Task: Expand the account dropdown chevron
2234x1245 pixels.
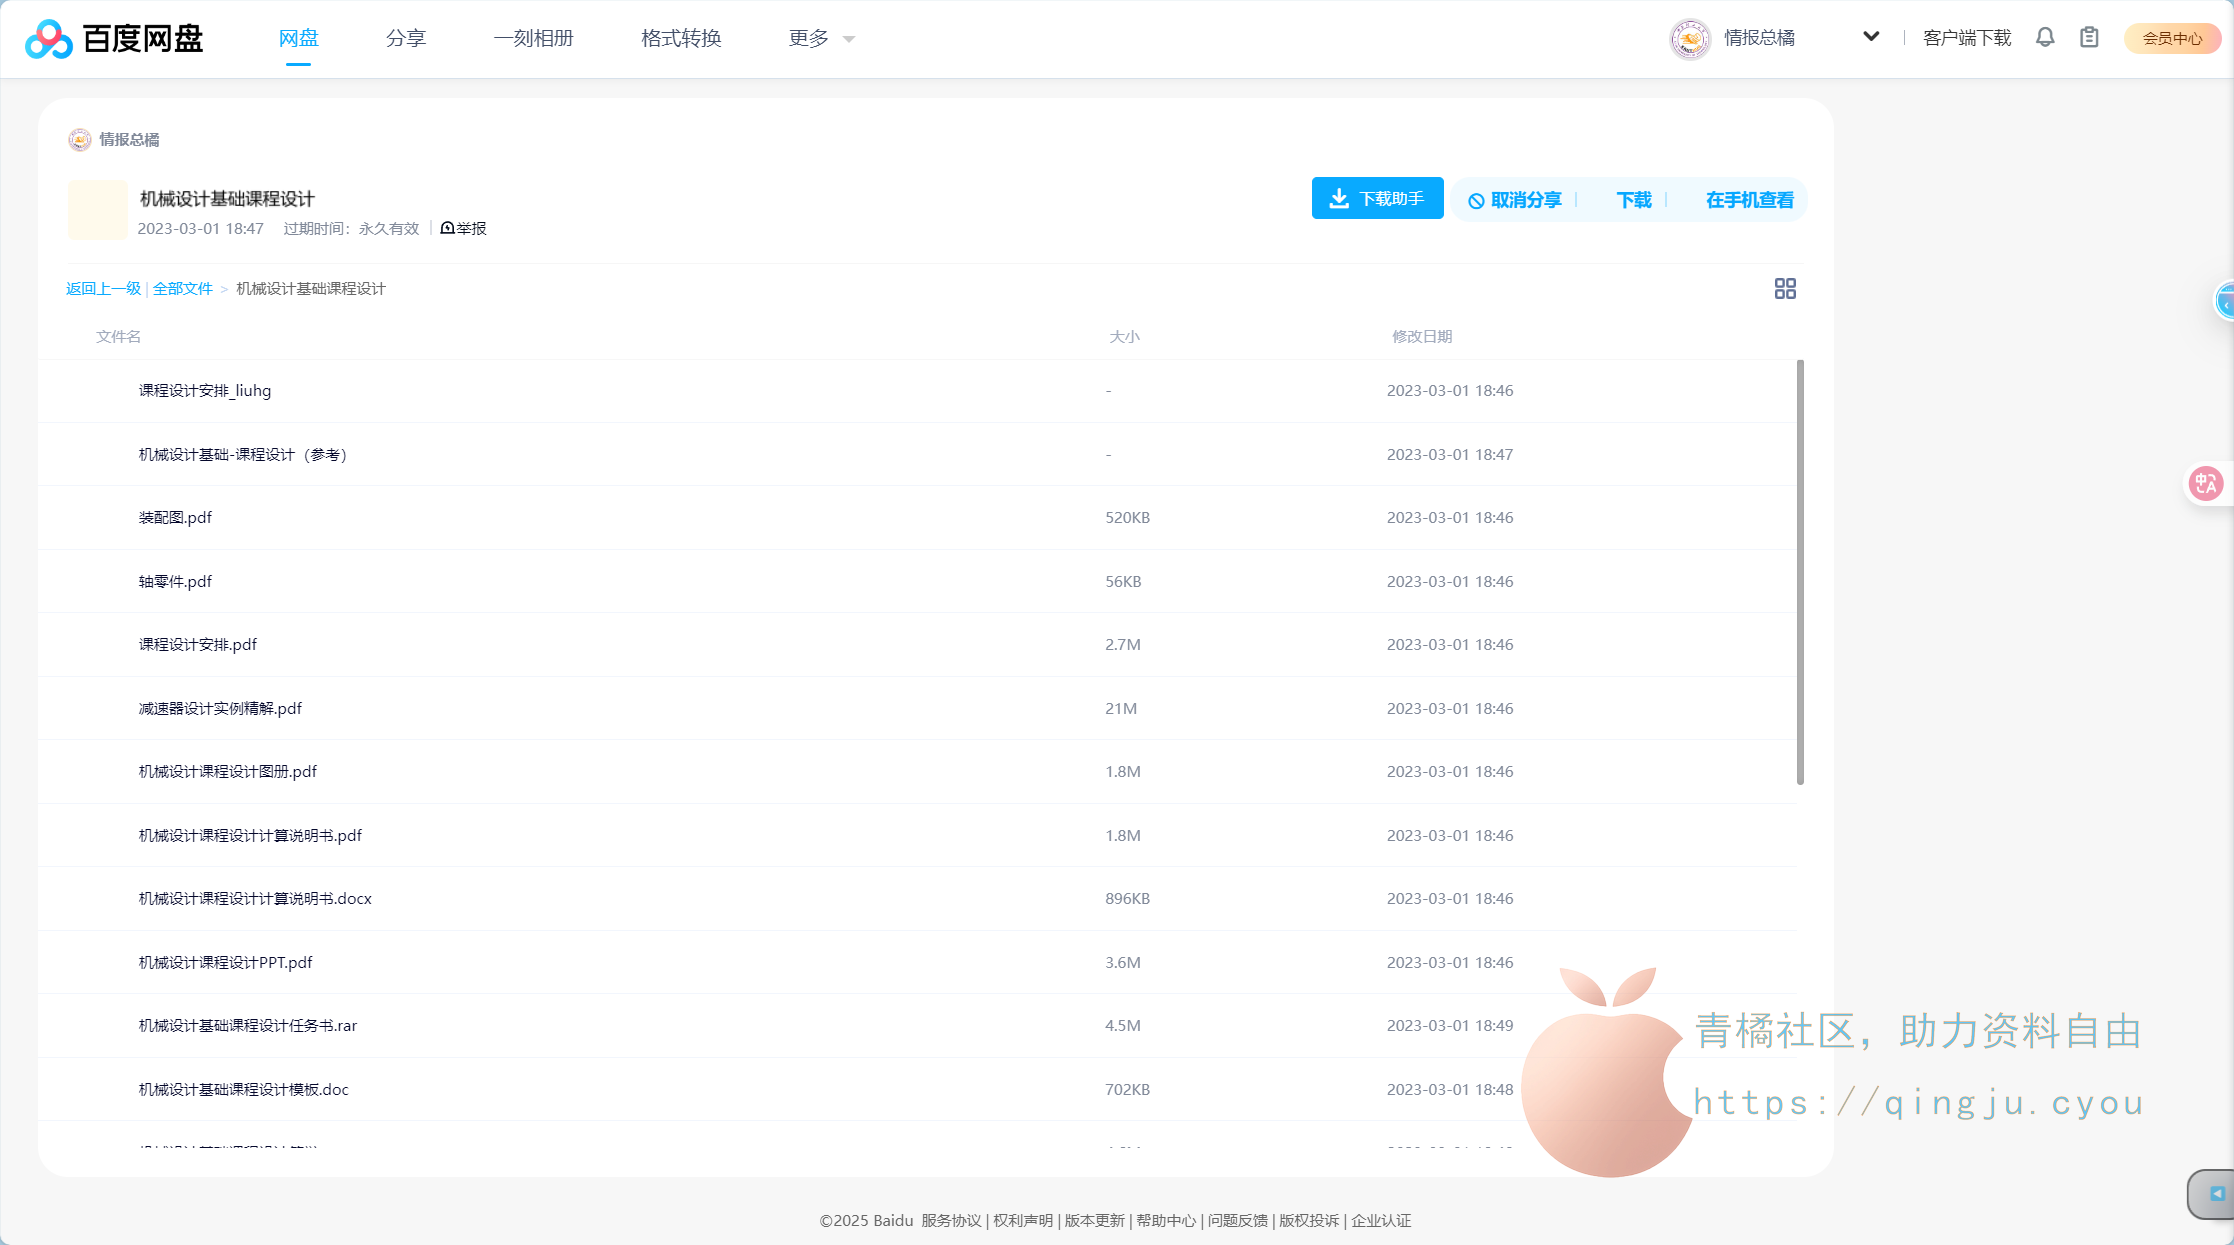Action: tap(1871, 37)
